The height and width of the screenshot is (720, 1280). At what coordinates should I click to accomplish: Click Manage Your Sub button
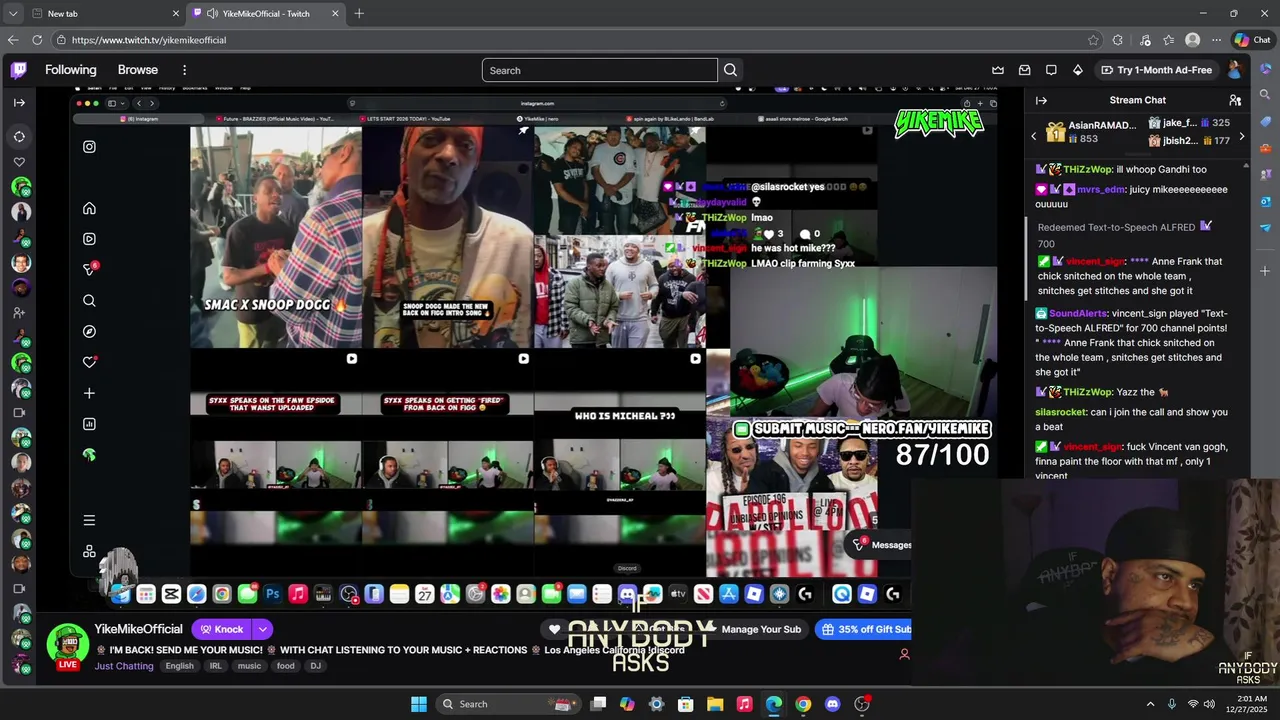[761, 629]
